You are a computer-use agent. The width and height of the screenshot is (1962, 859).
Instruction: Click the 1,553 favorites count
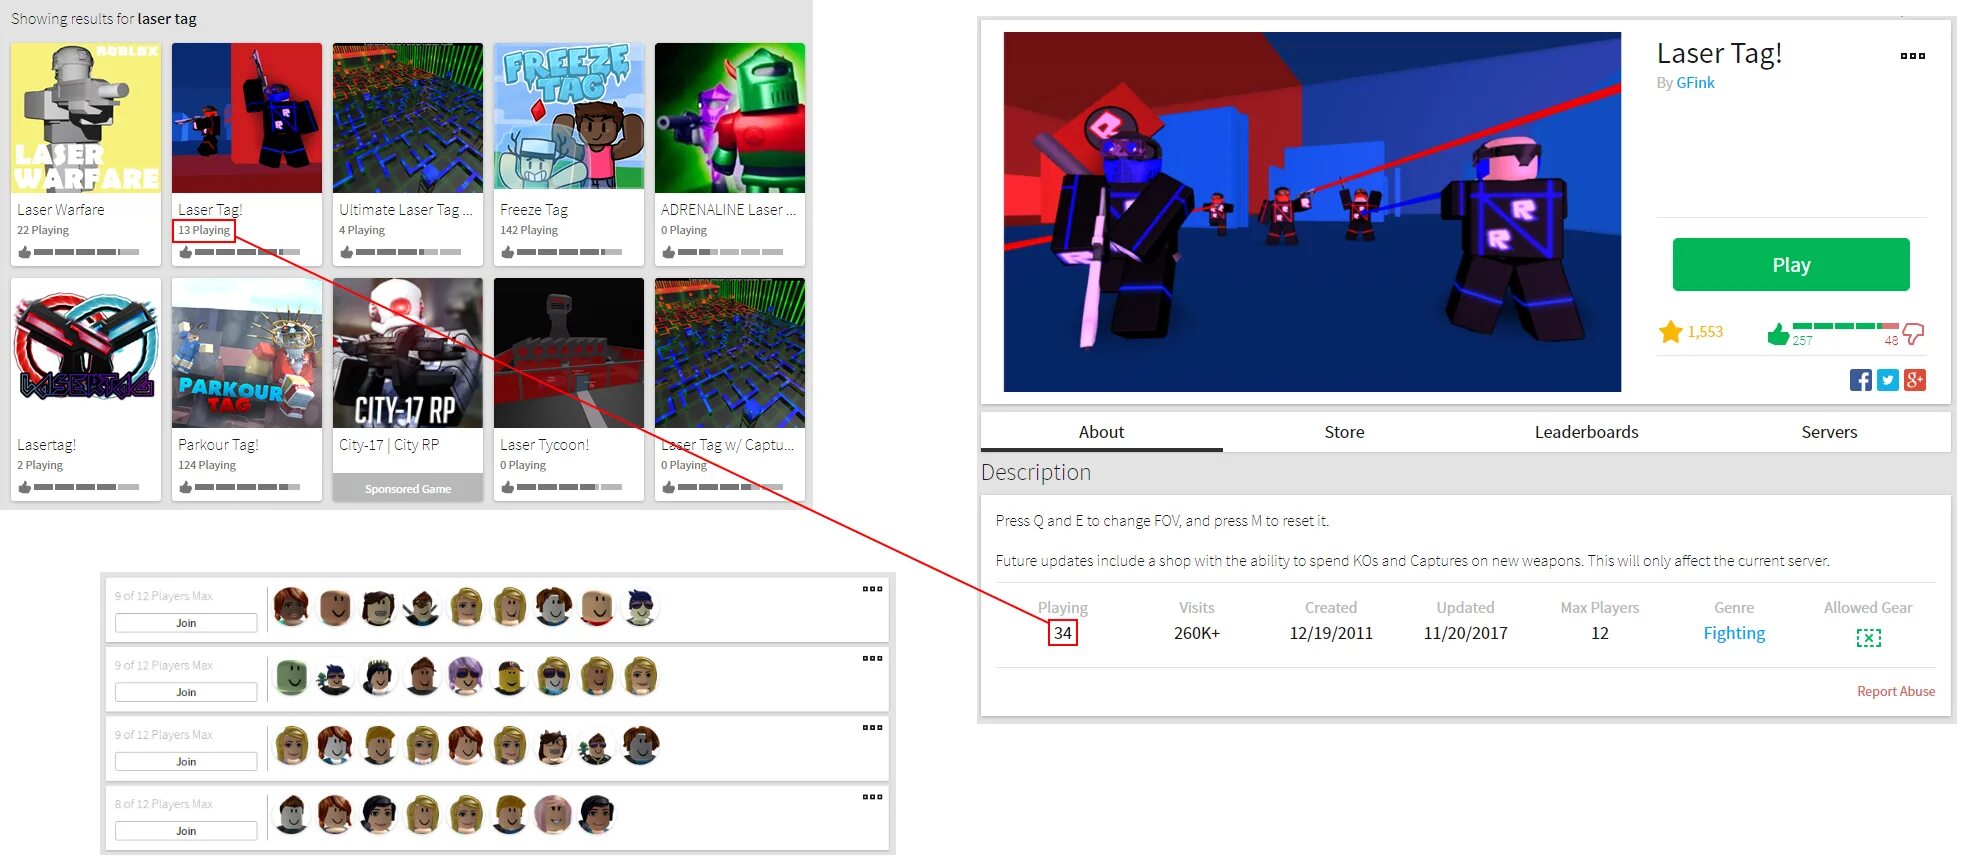(x=1705, y=332)
